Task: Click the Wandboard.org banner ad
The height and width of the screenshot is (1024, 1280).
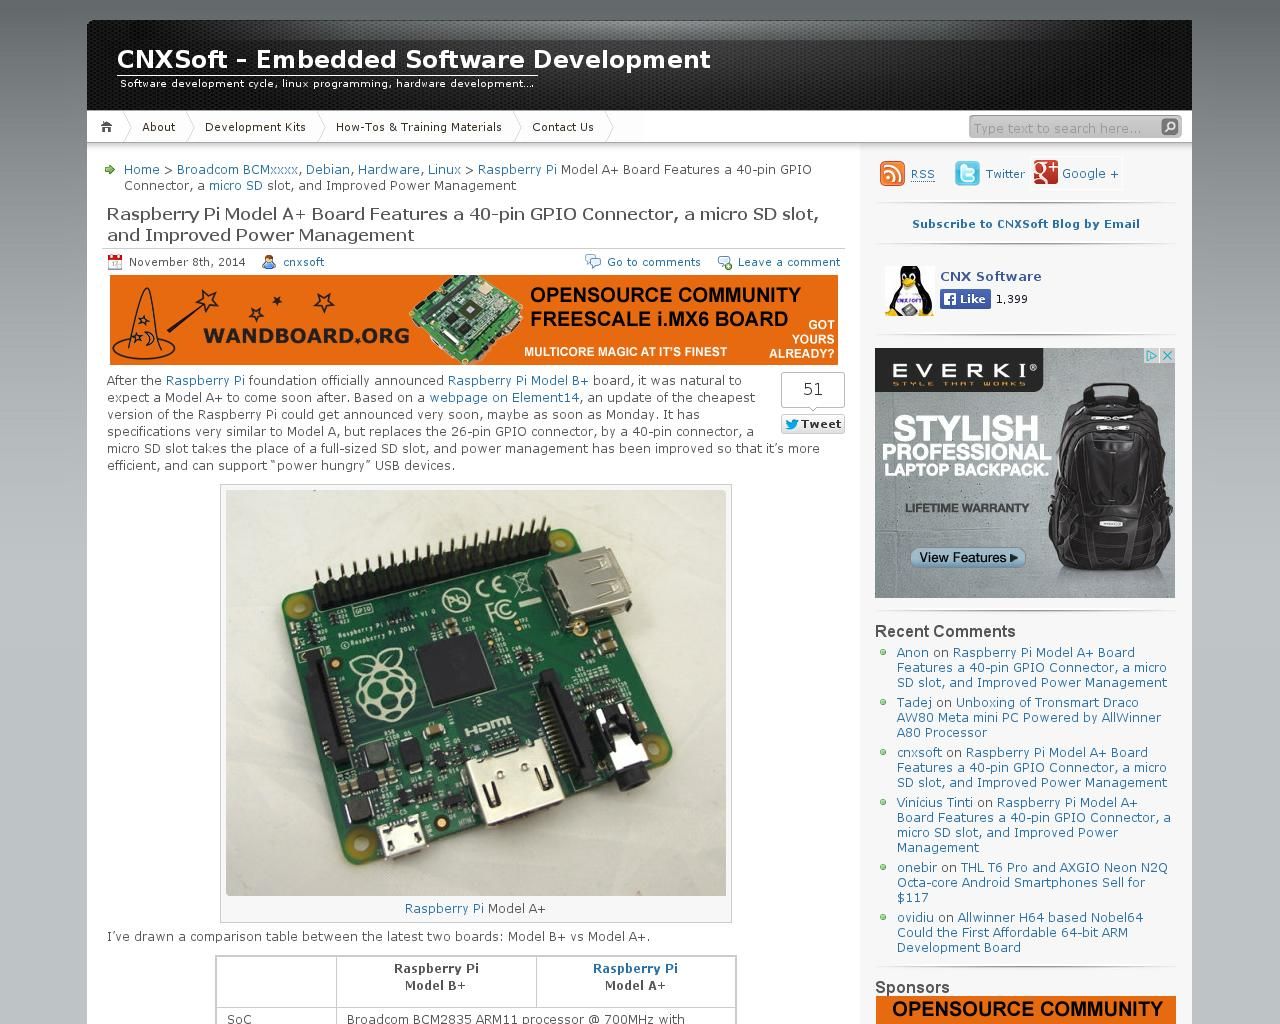Action: 474,320
